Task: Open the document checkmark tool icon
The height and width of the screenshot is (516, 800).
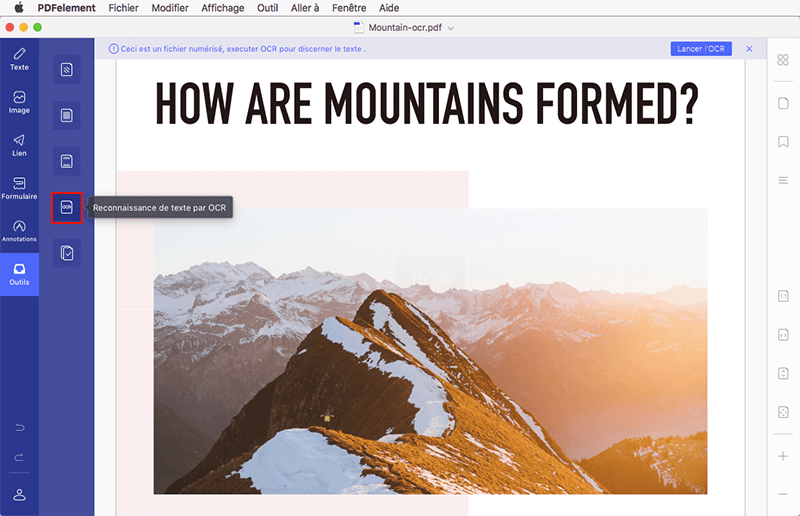Action: (x=67, y=253)
